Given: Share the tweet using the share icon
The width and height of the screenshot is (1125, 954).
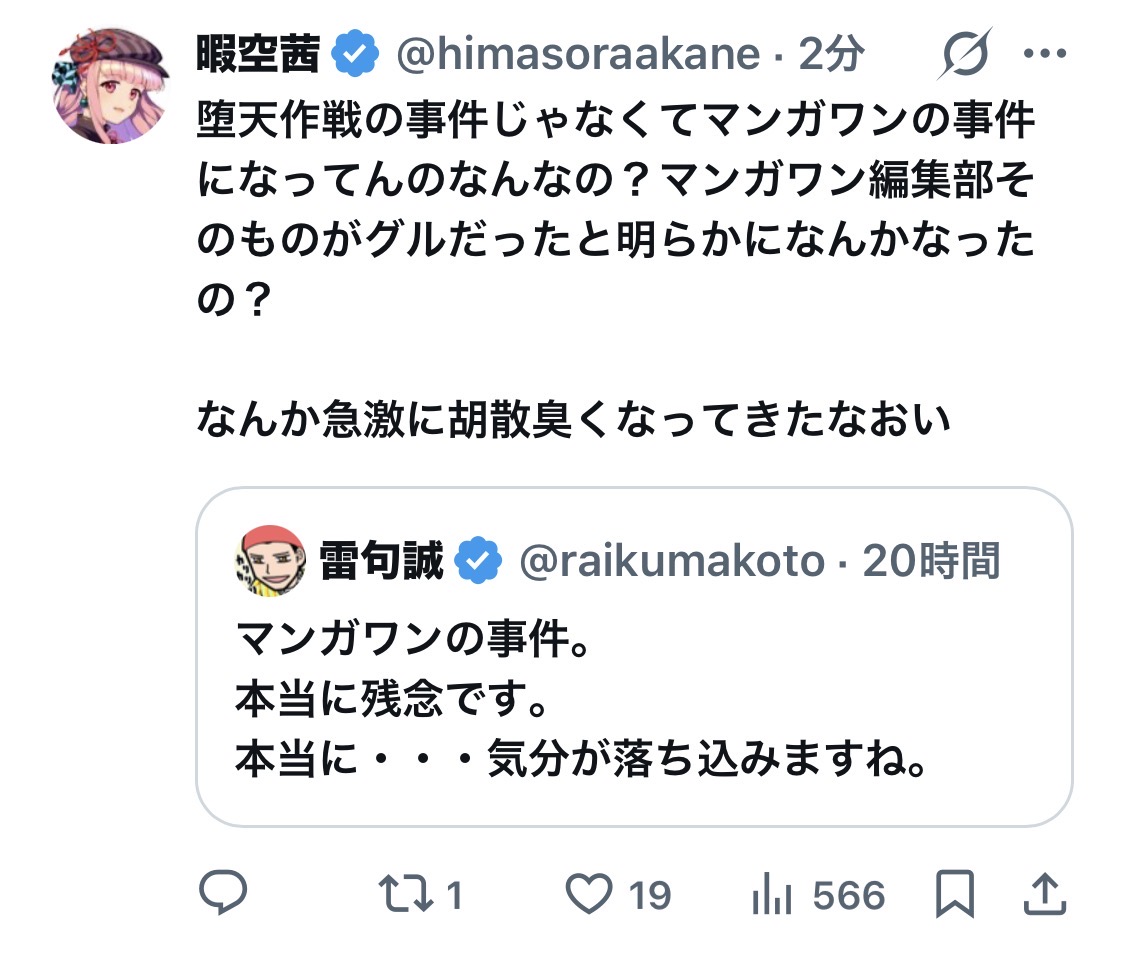Looking at the screenshot, I should tap(1043, 892).
